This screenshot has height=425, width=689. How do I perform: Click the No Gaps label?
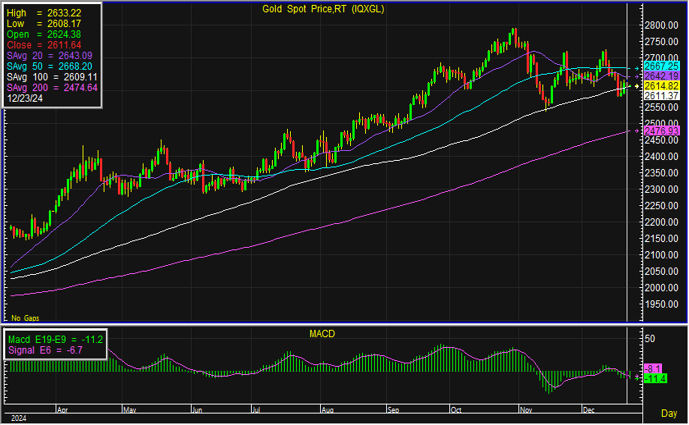(x=23, y=316)
